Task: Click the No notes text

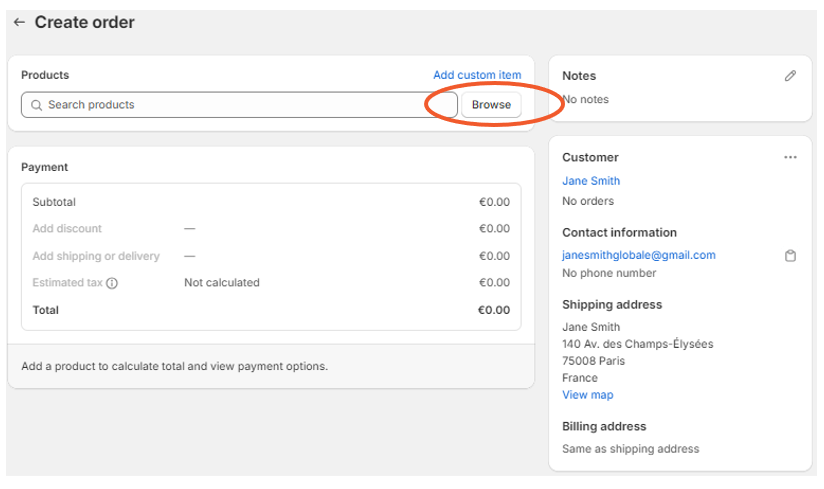Action: [586, 100]
